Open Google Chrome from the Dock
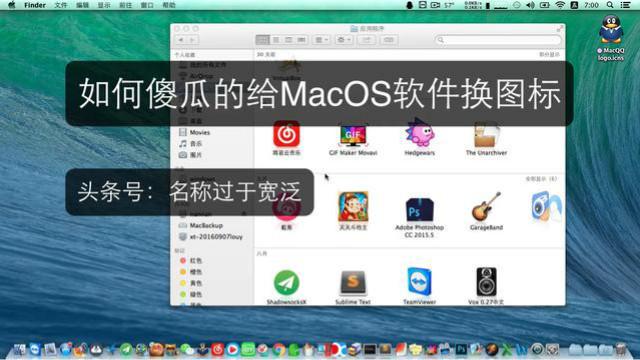 [279, 349]
